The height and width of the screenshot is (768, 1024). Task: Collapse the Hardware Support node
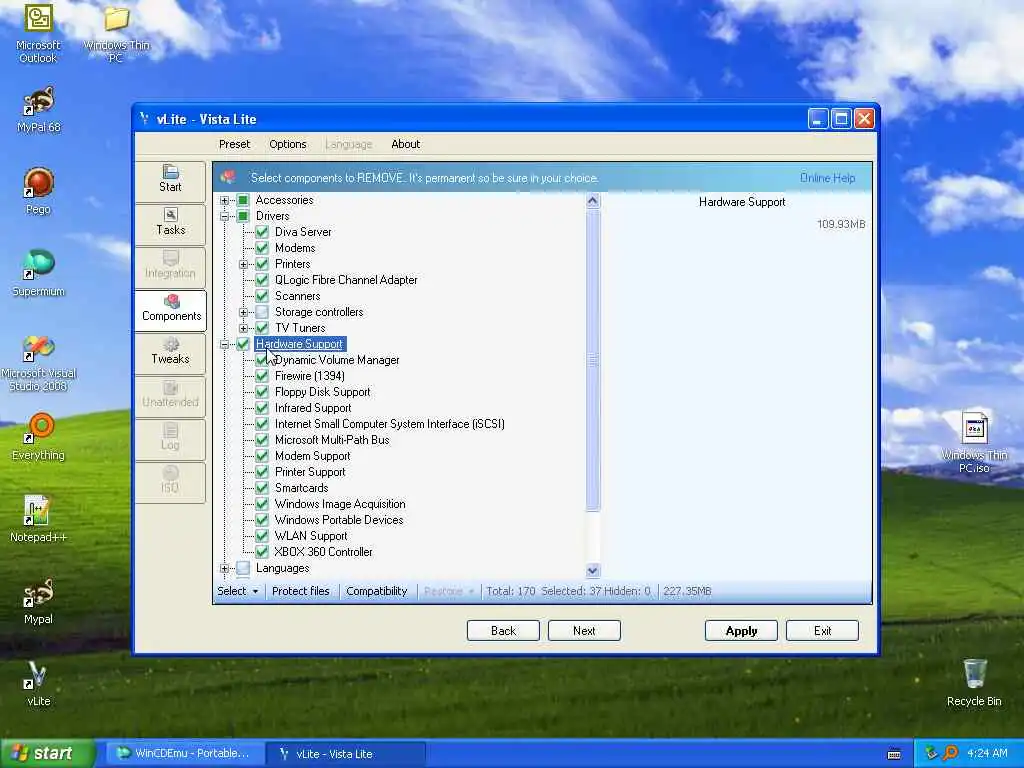click(x=224, y=344)
